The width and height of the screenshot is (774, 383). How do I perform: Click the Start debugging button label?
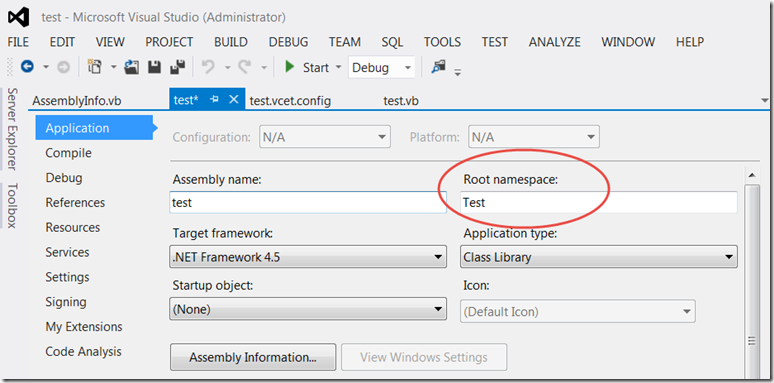(x=316, y=68)
